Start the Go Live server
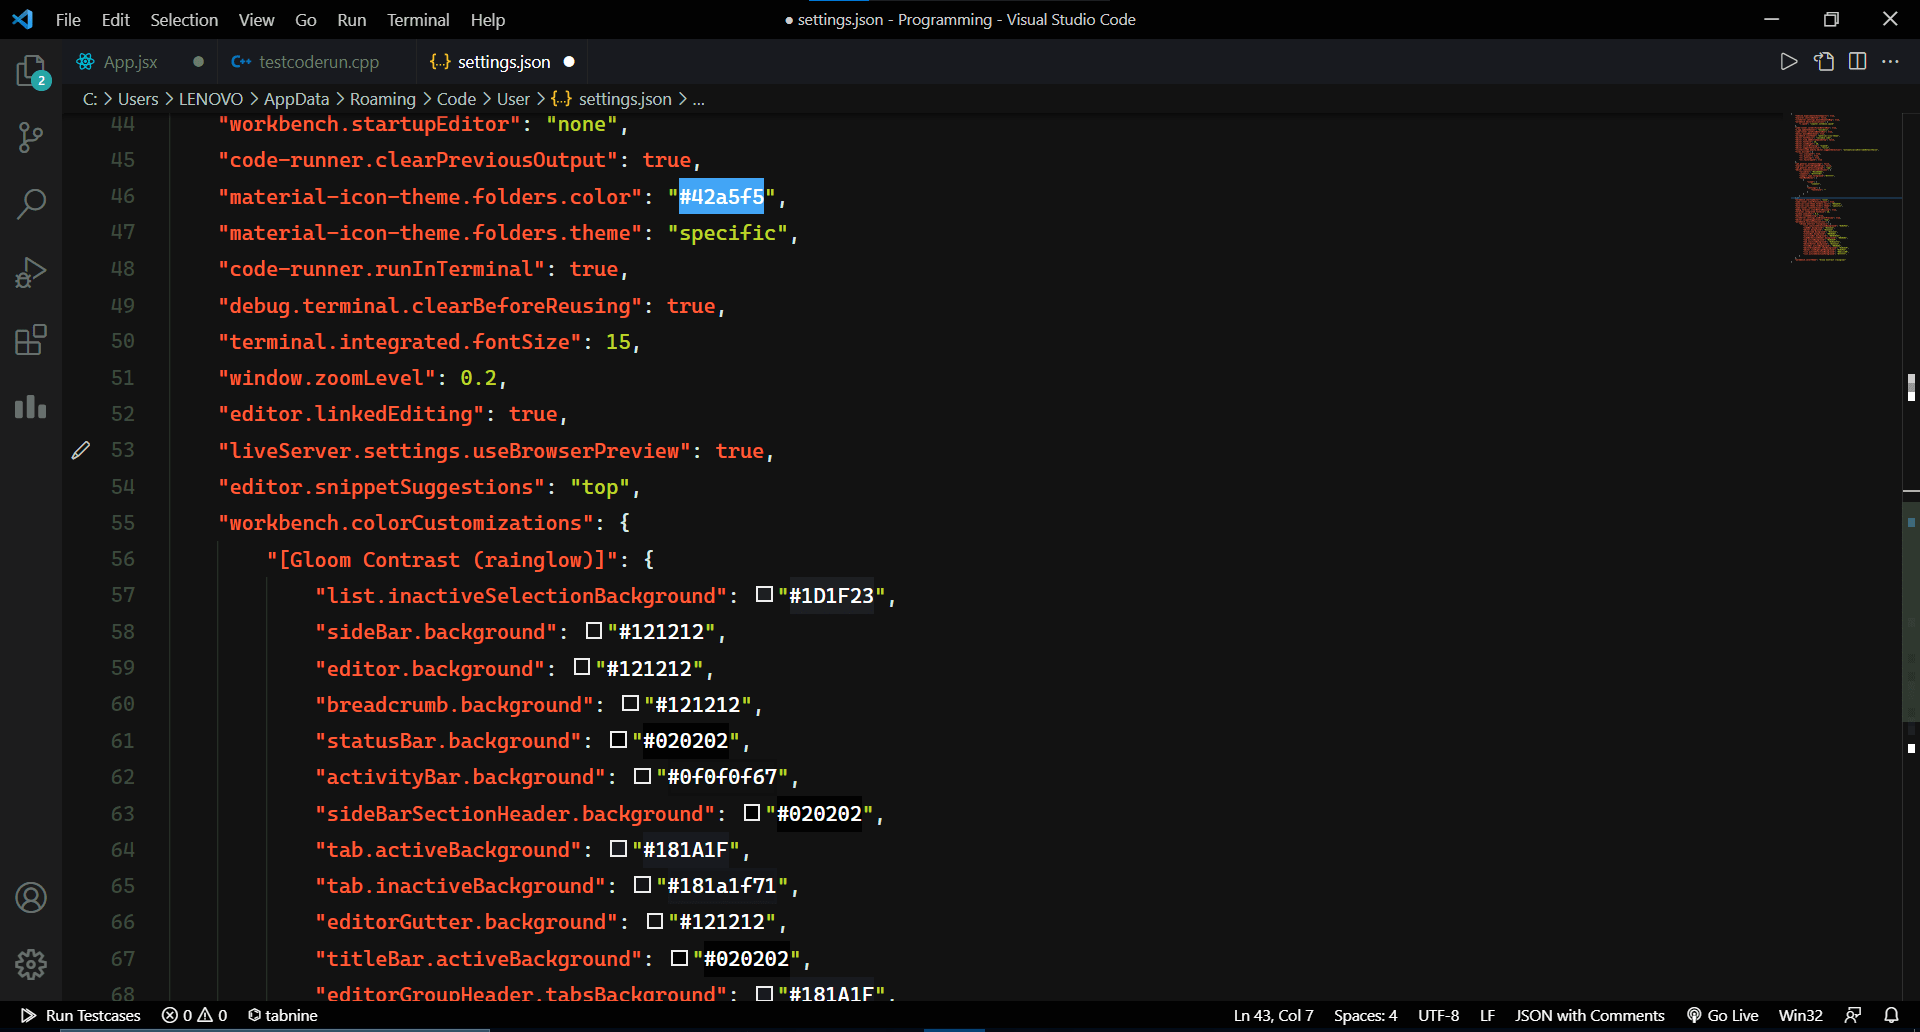 (1724, 1015)
